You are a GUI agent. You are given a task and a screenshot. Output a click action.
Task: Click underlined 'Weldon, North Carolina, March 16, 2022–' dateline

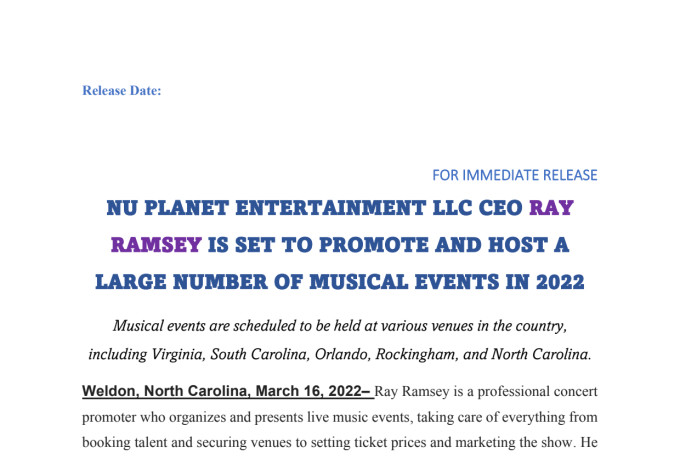click(x=227, y=391)
